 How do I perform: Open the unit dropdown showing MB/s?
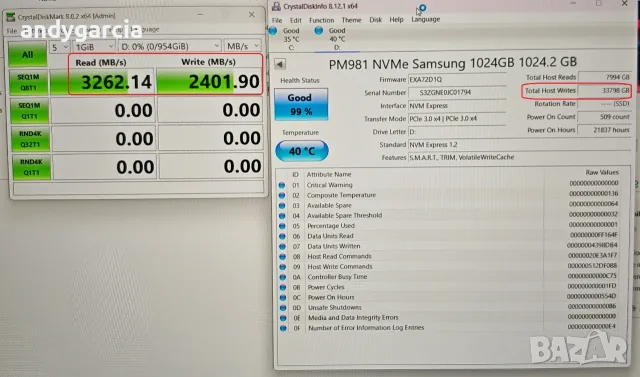click(242, 46)
